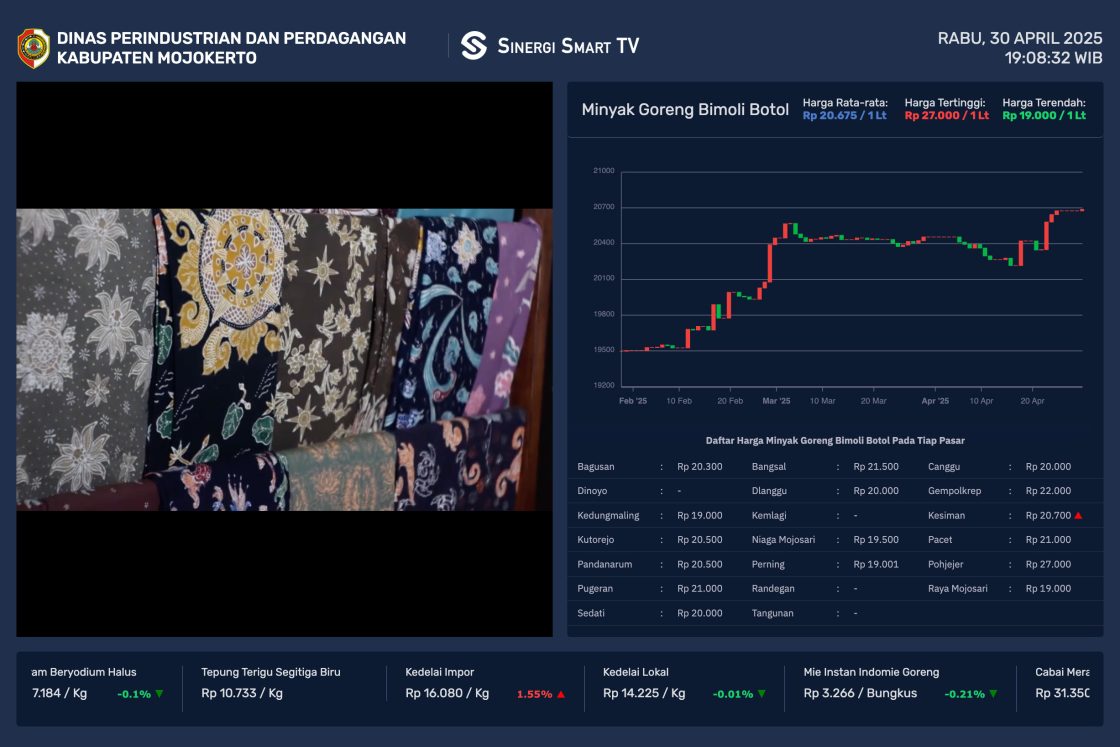This screenshot has width=1120, height=747.
Task: Click the "Kedelai Lokal" ticker label
Action: tap(636, 672)
